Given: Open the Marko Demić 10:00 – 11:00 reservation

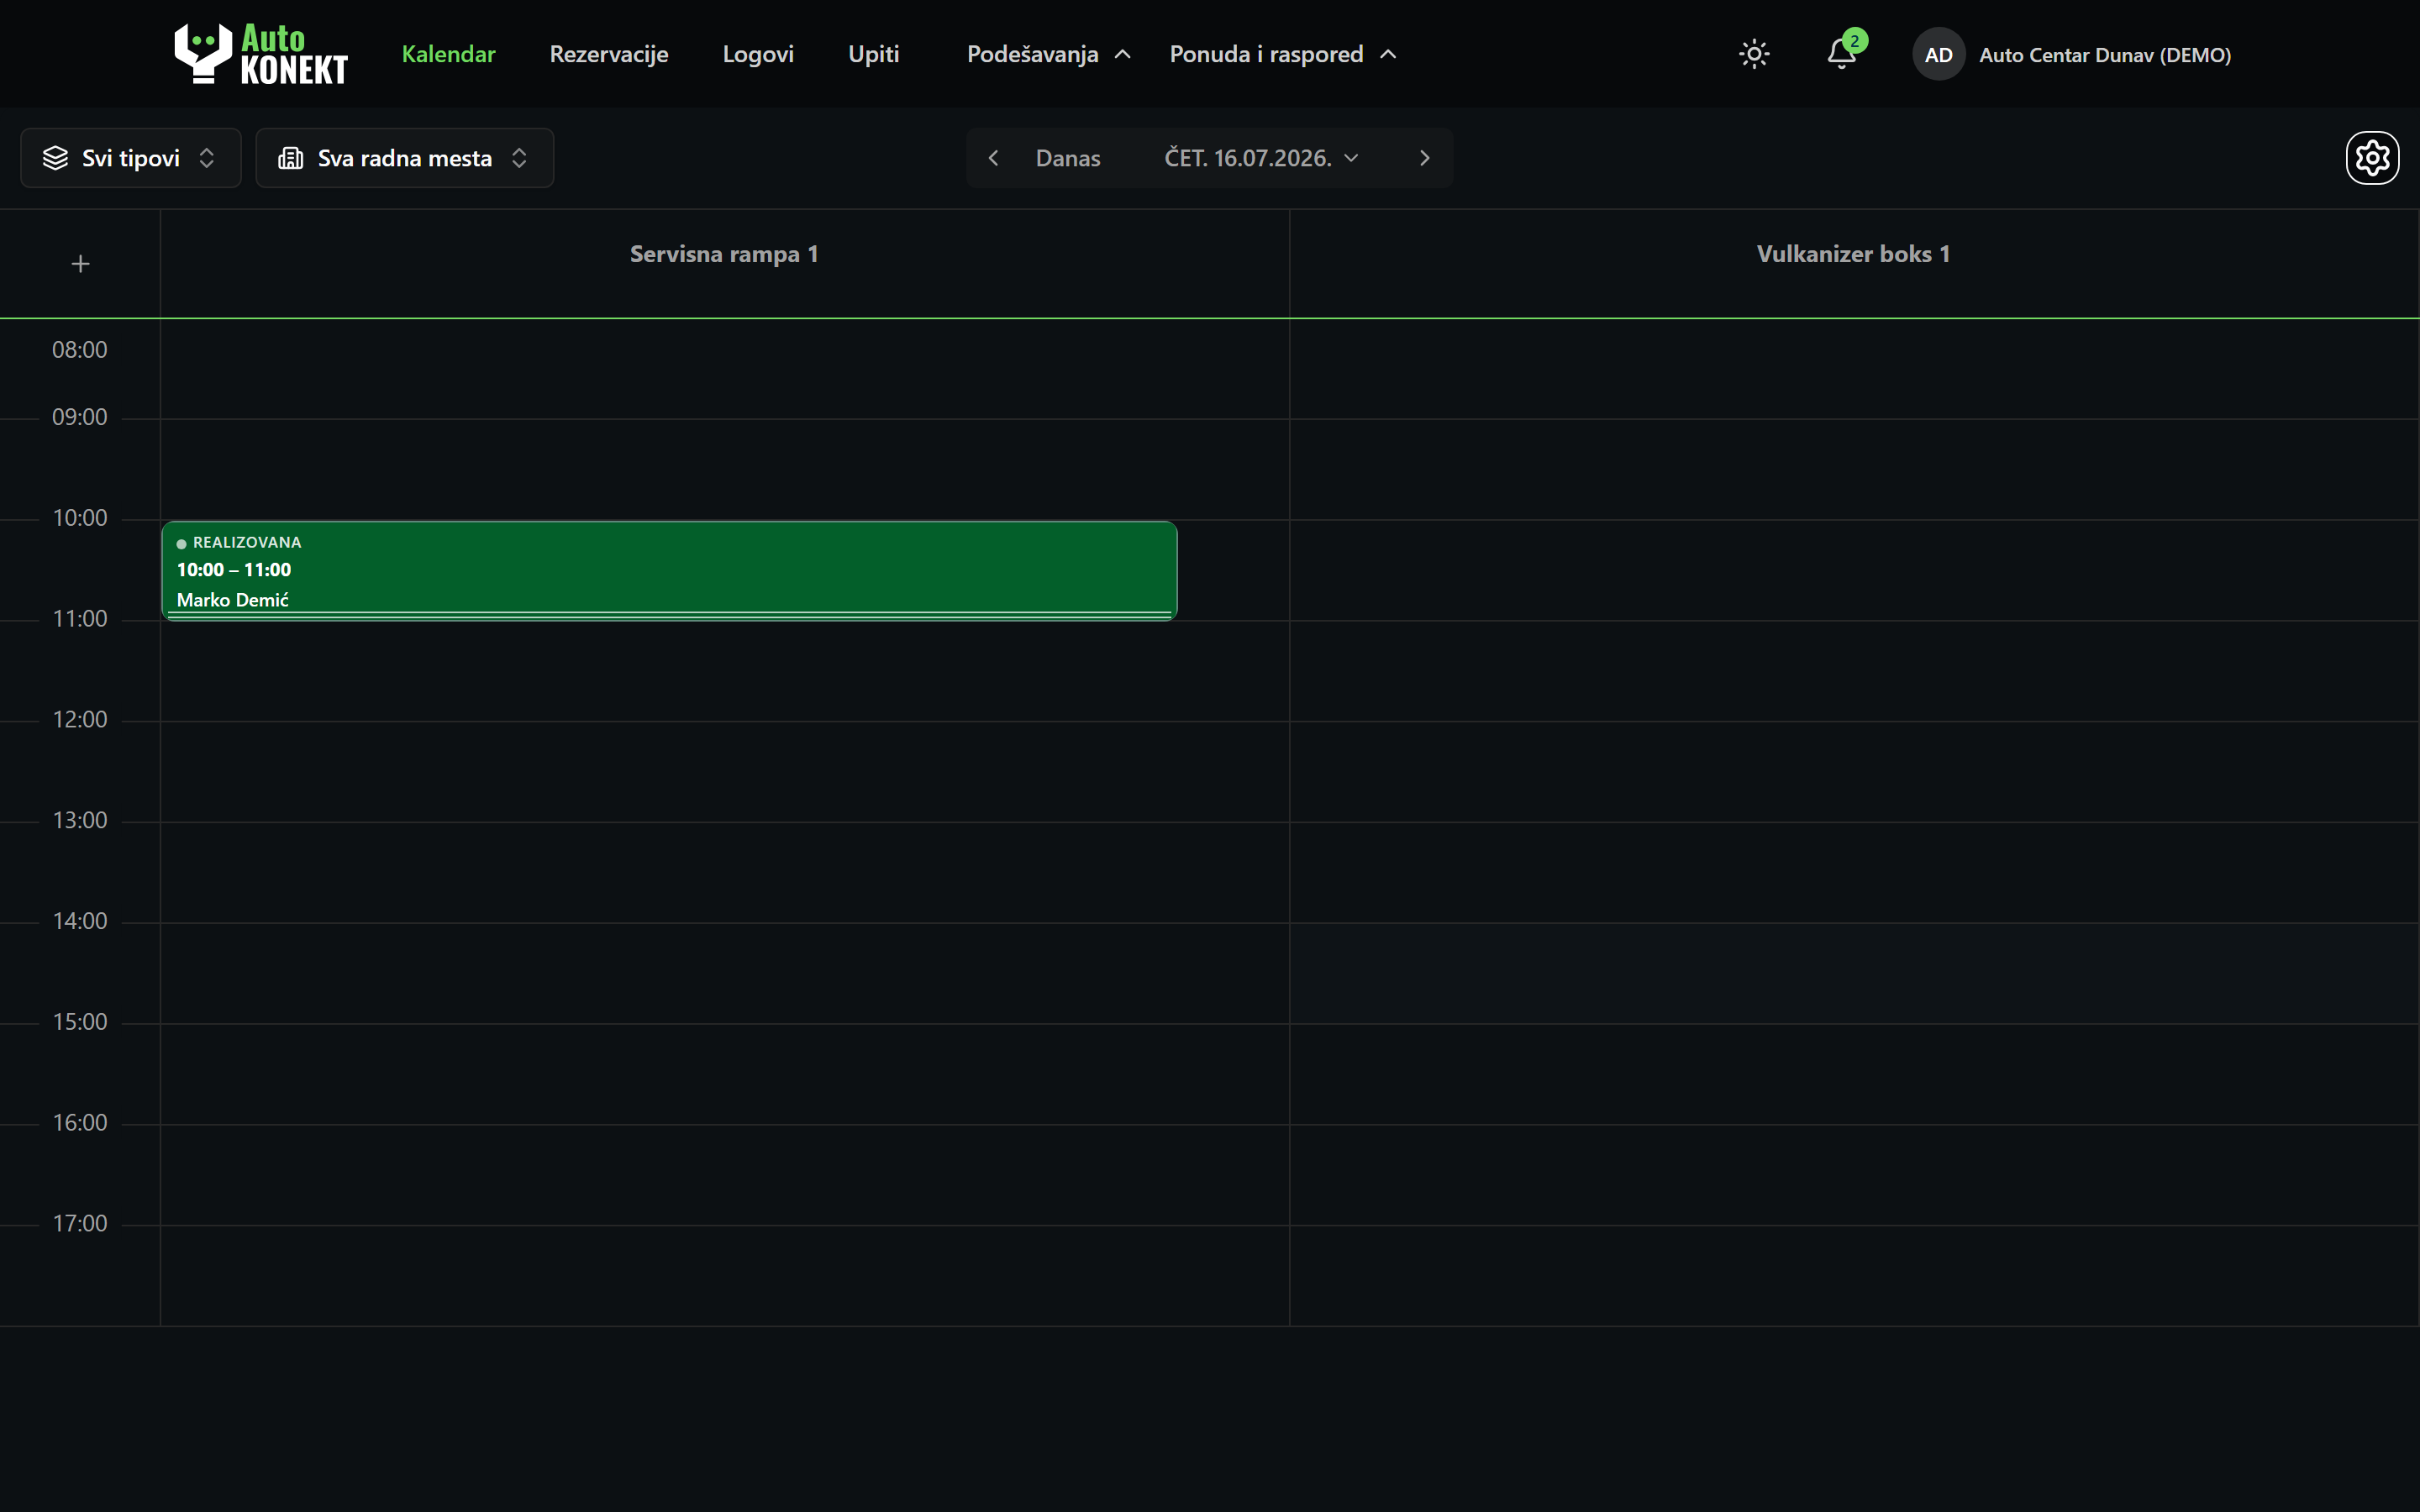Looking at the screenshot, I should click(669, 571).
